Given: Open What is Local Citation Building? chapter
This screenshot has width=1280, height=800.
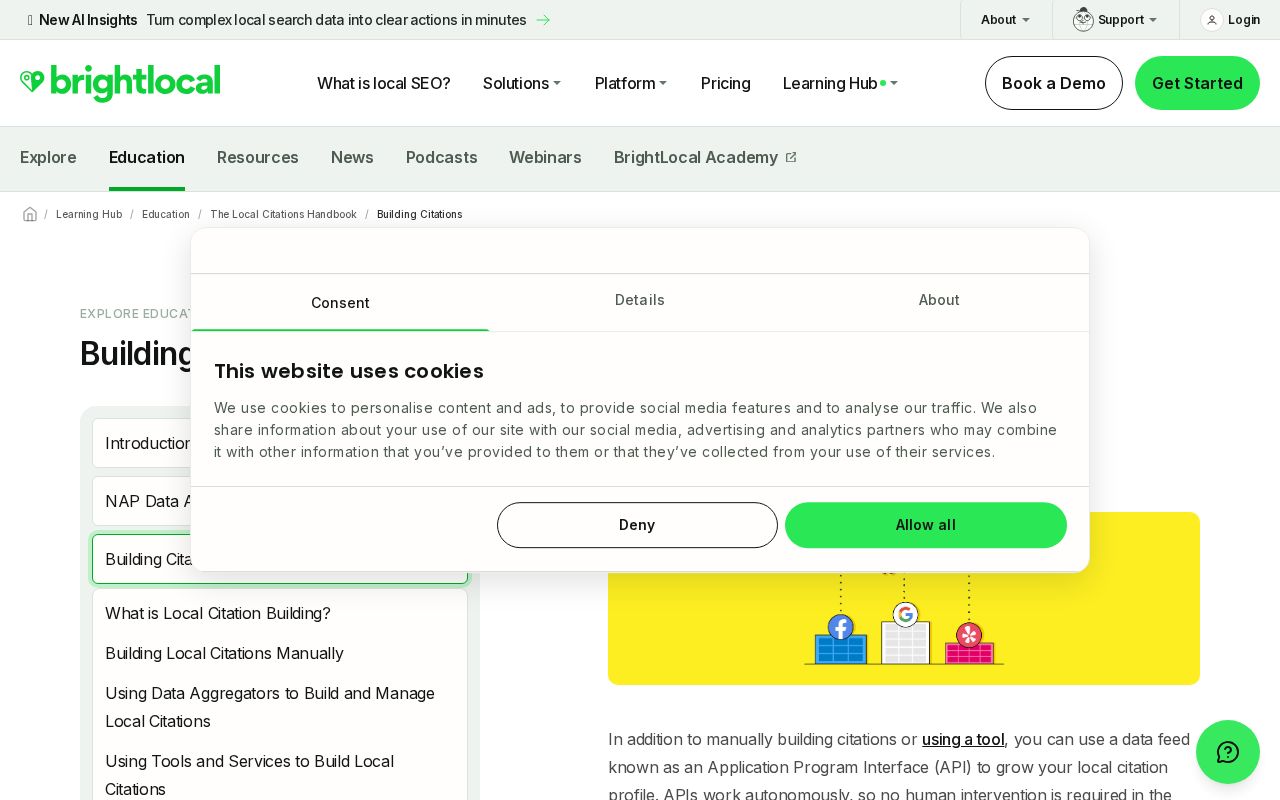Looking at the screenshot, I should (218, 613).
